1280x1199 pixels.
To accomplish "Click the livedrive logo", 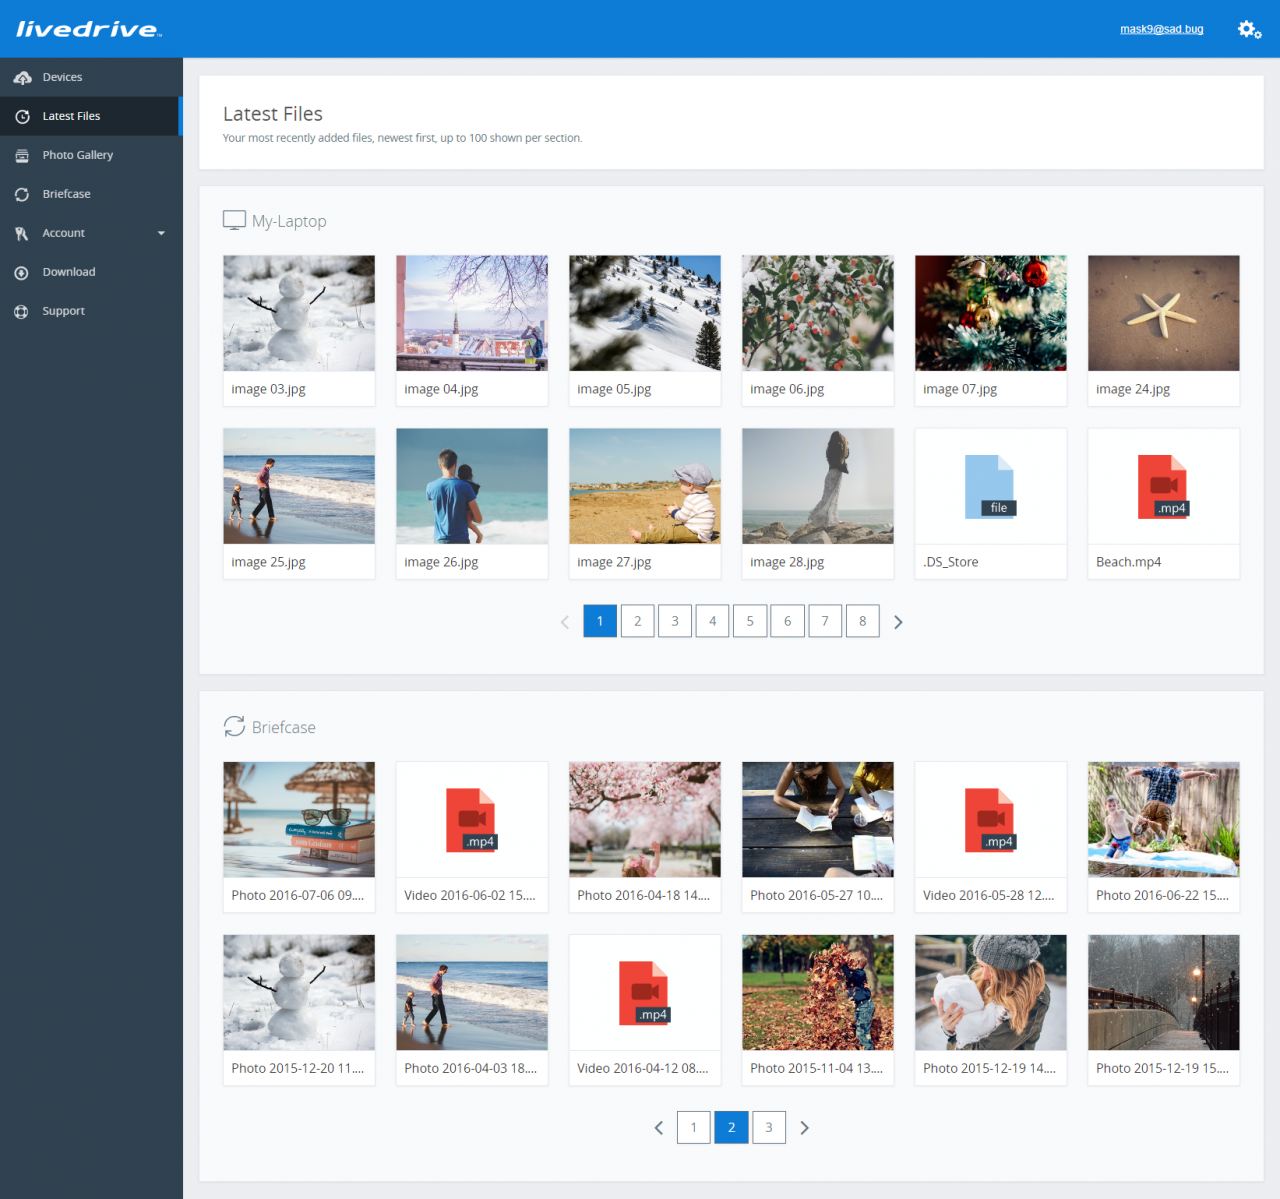I will [88, 29].
